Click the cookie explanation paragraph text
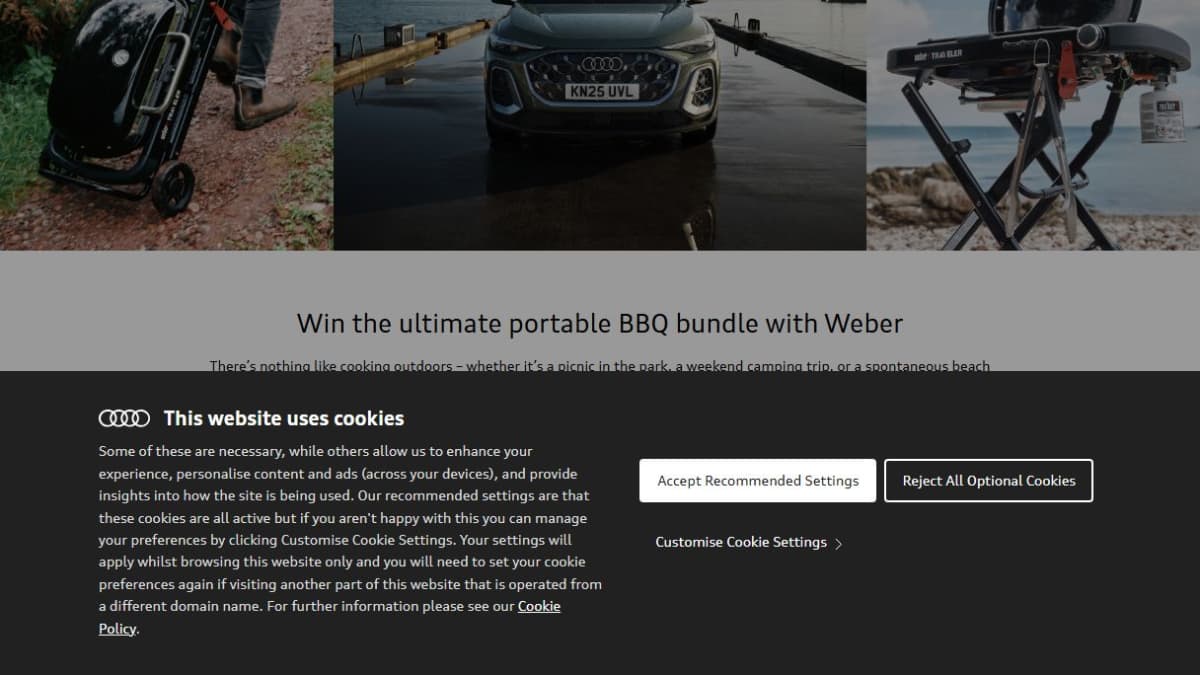Screen dimensions: 1200x675 coord(350,540)
